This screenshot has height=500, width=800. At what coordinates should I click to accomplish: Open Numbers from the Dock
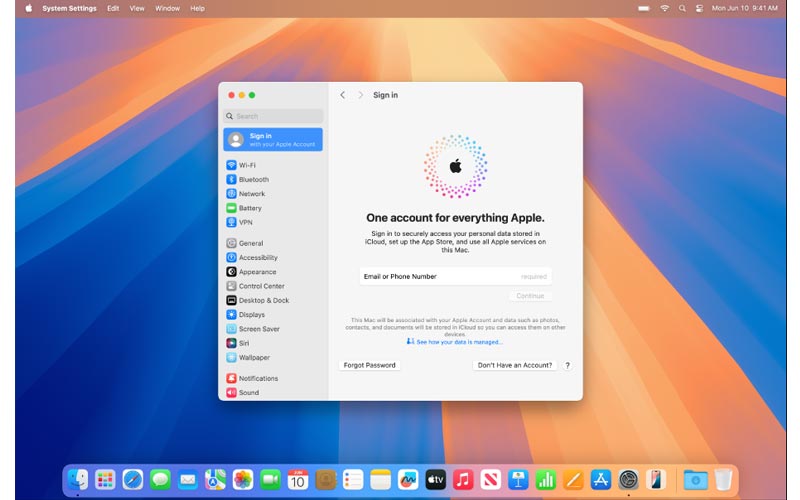point(546,480)
